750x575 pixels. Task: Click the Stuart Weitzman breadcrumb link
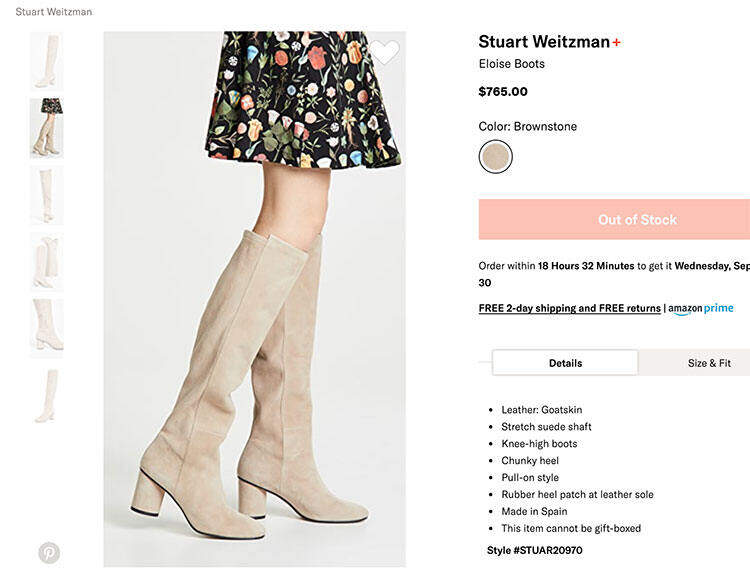(x=54, y=12)
